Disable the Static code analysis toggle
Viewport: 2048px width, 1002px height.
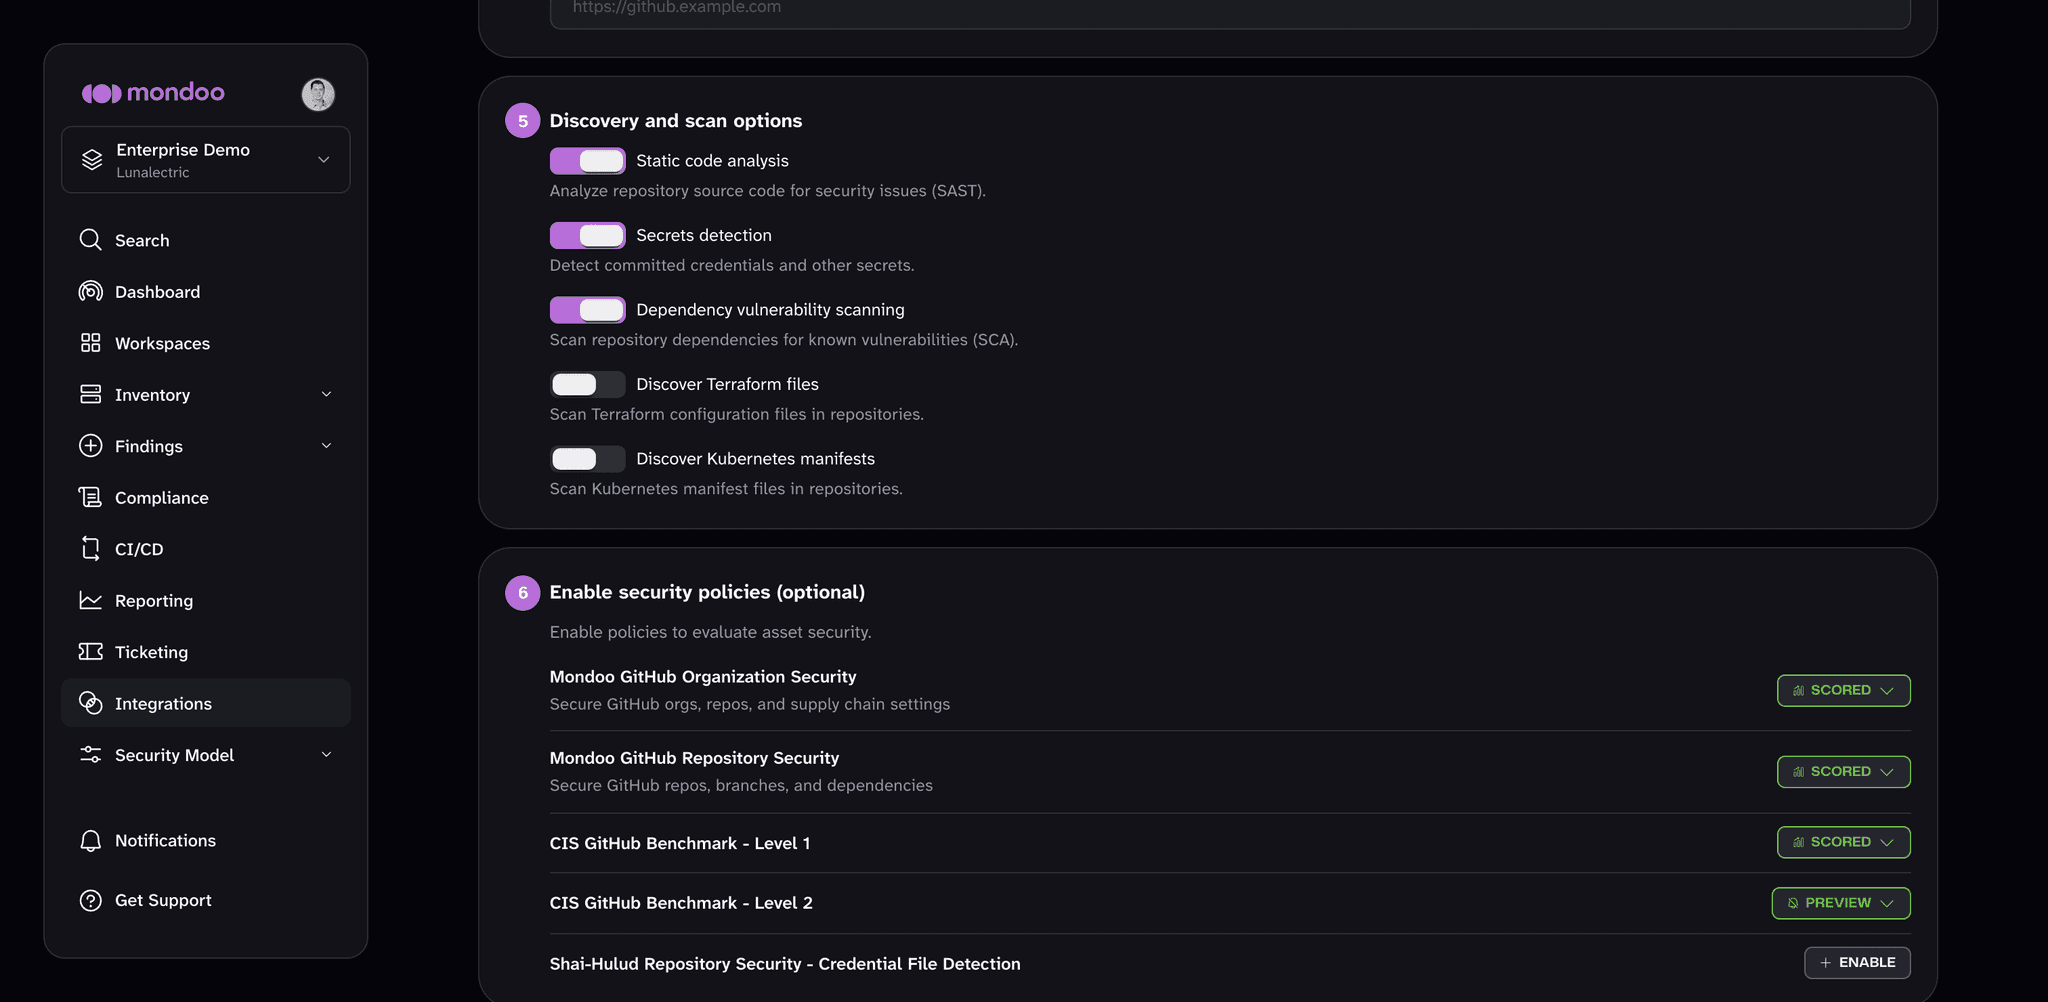tap(587, 161)
